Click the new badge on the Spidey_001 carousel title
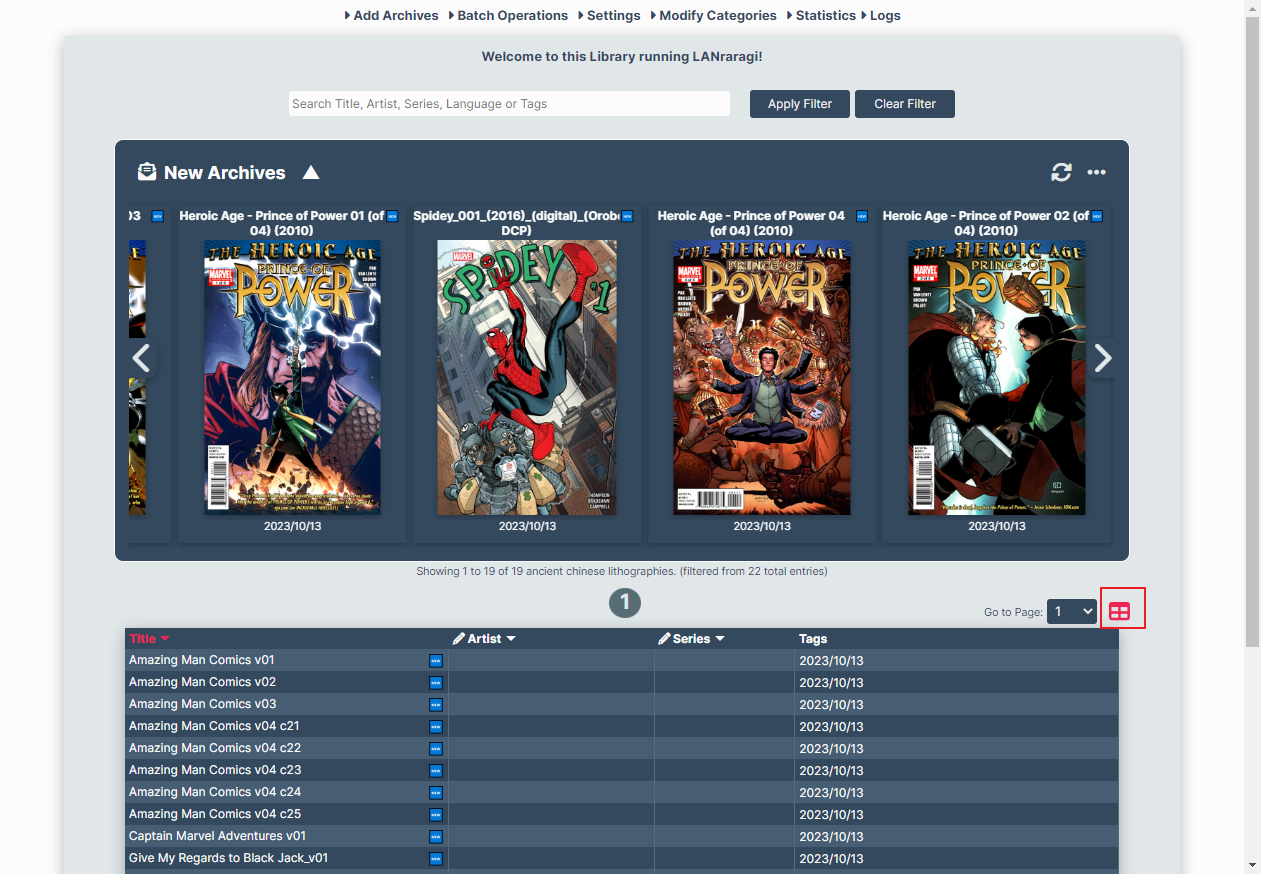Image resolution: width=1261 pixels, height=874 pixels. point(627,216)
